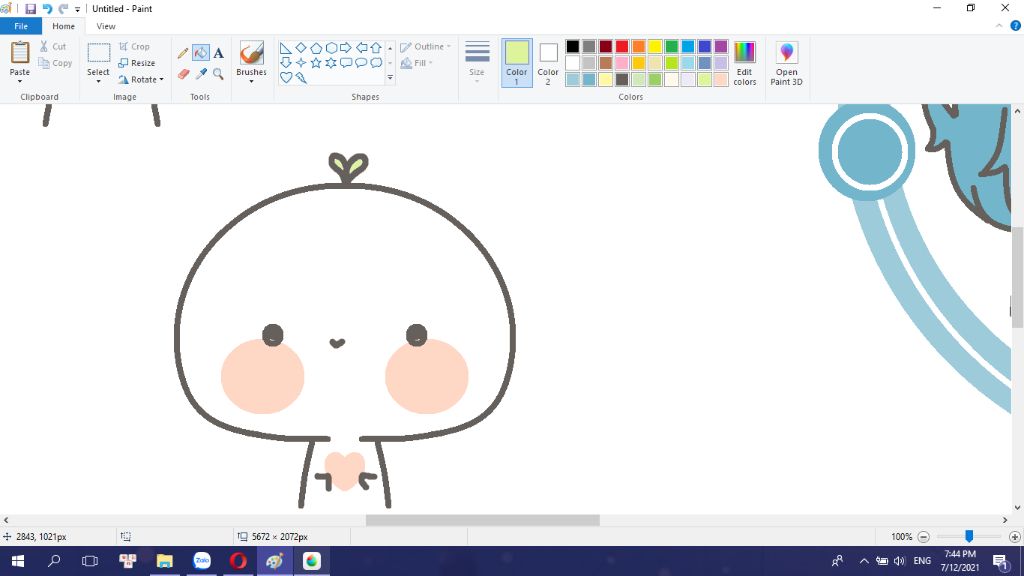
Task: Save the drawing from quick access toolbar
Action: coord(30,8)
